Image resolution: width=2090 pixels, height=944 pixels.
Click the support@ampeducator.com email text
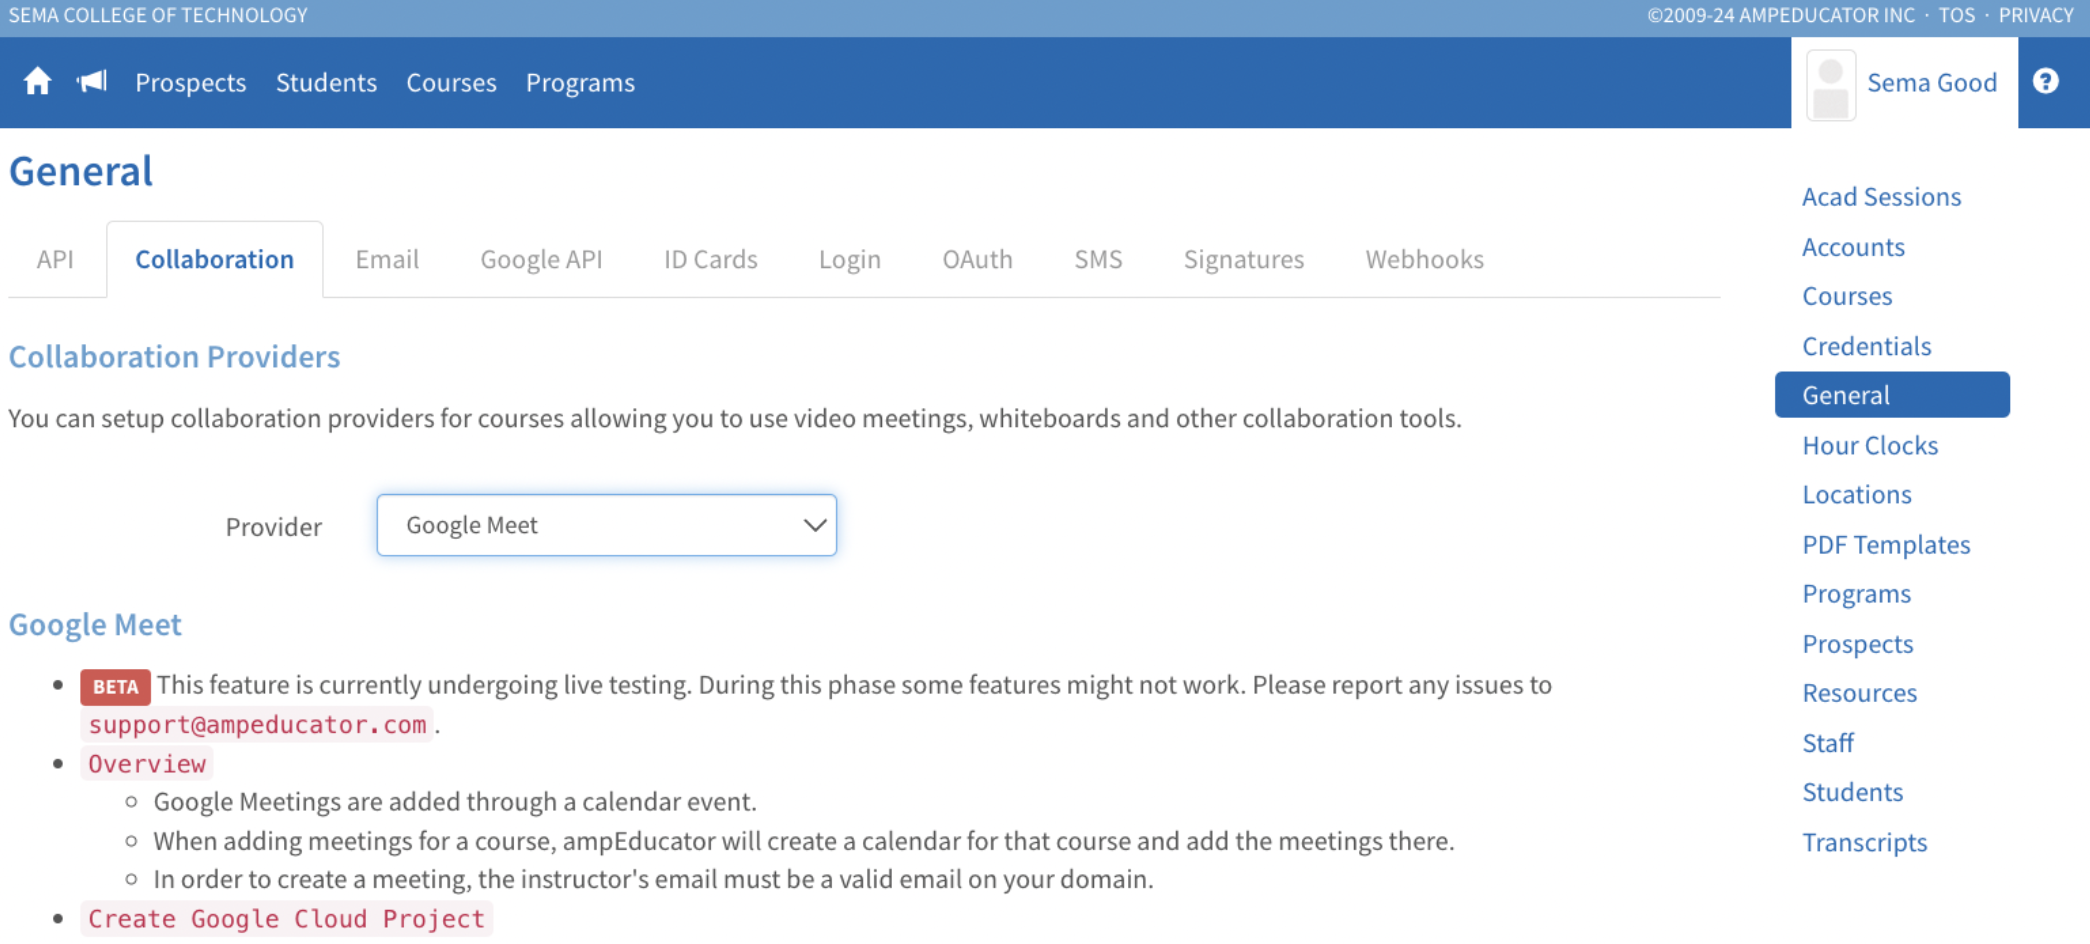257,725
